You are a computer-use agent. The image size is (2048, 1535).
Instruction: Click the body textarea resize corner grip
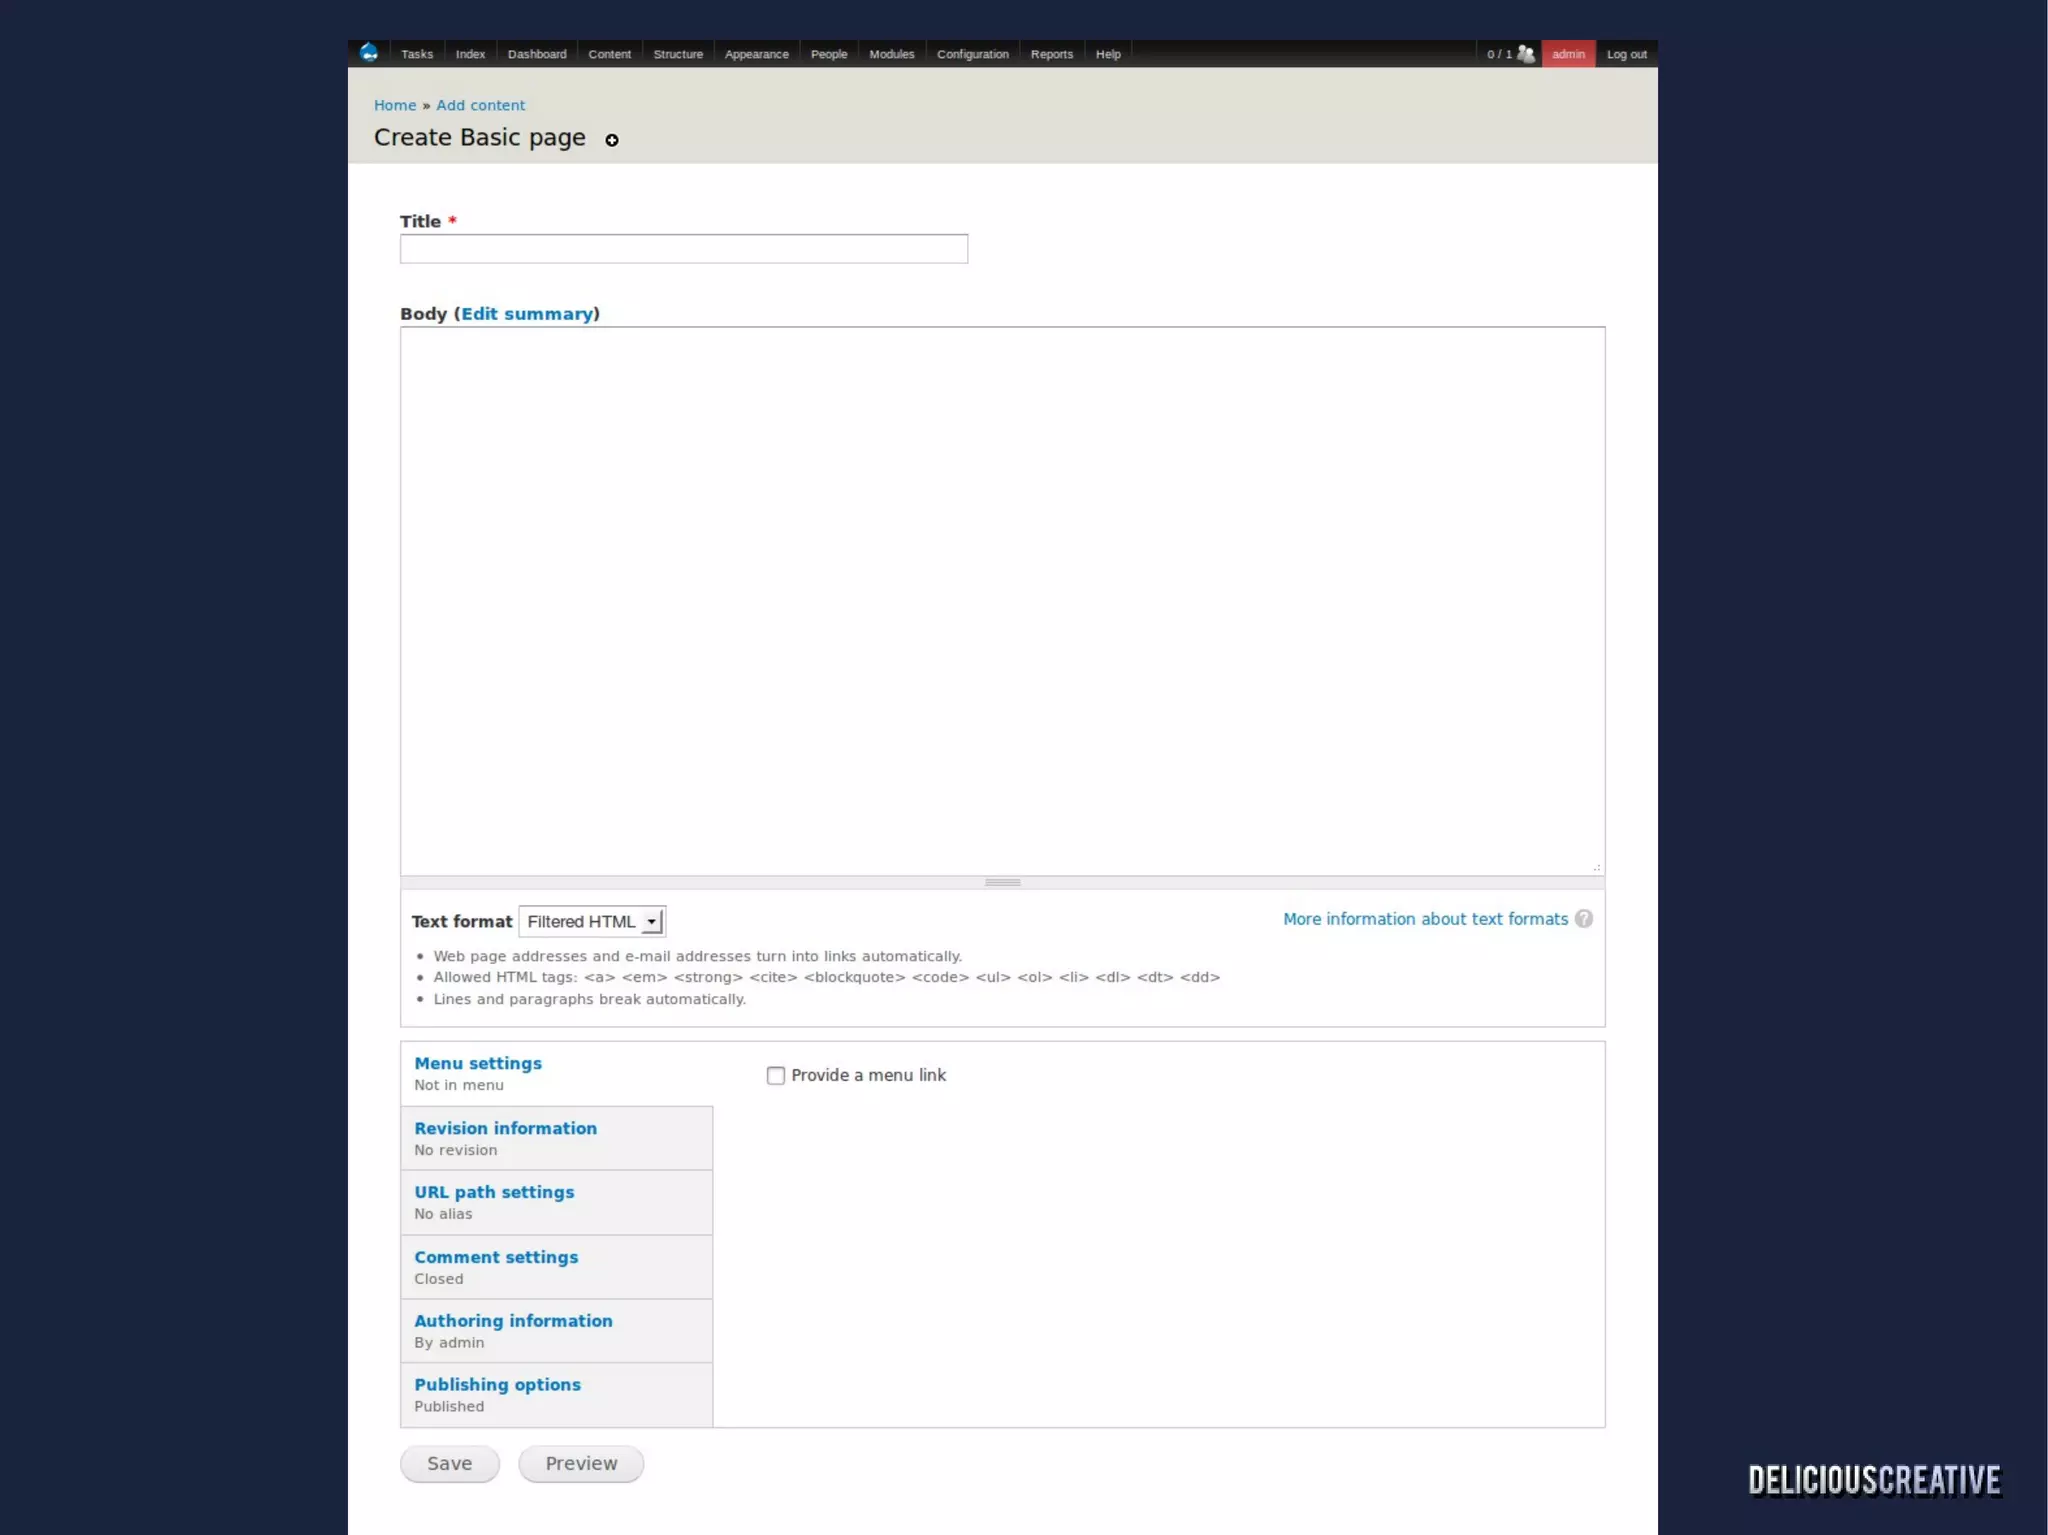tap(1596, 868)
